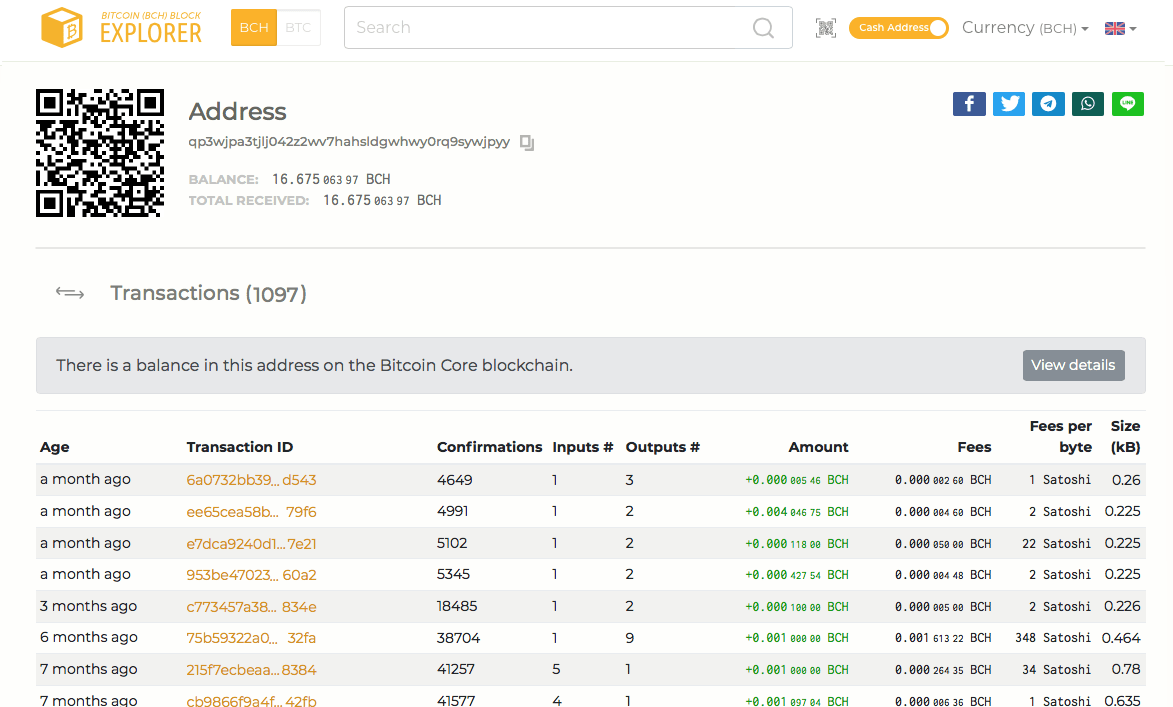Expand the Transaction ID column header
1173x707 pixels.
coord(240,447)
